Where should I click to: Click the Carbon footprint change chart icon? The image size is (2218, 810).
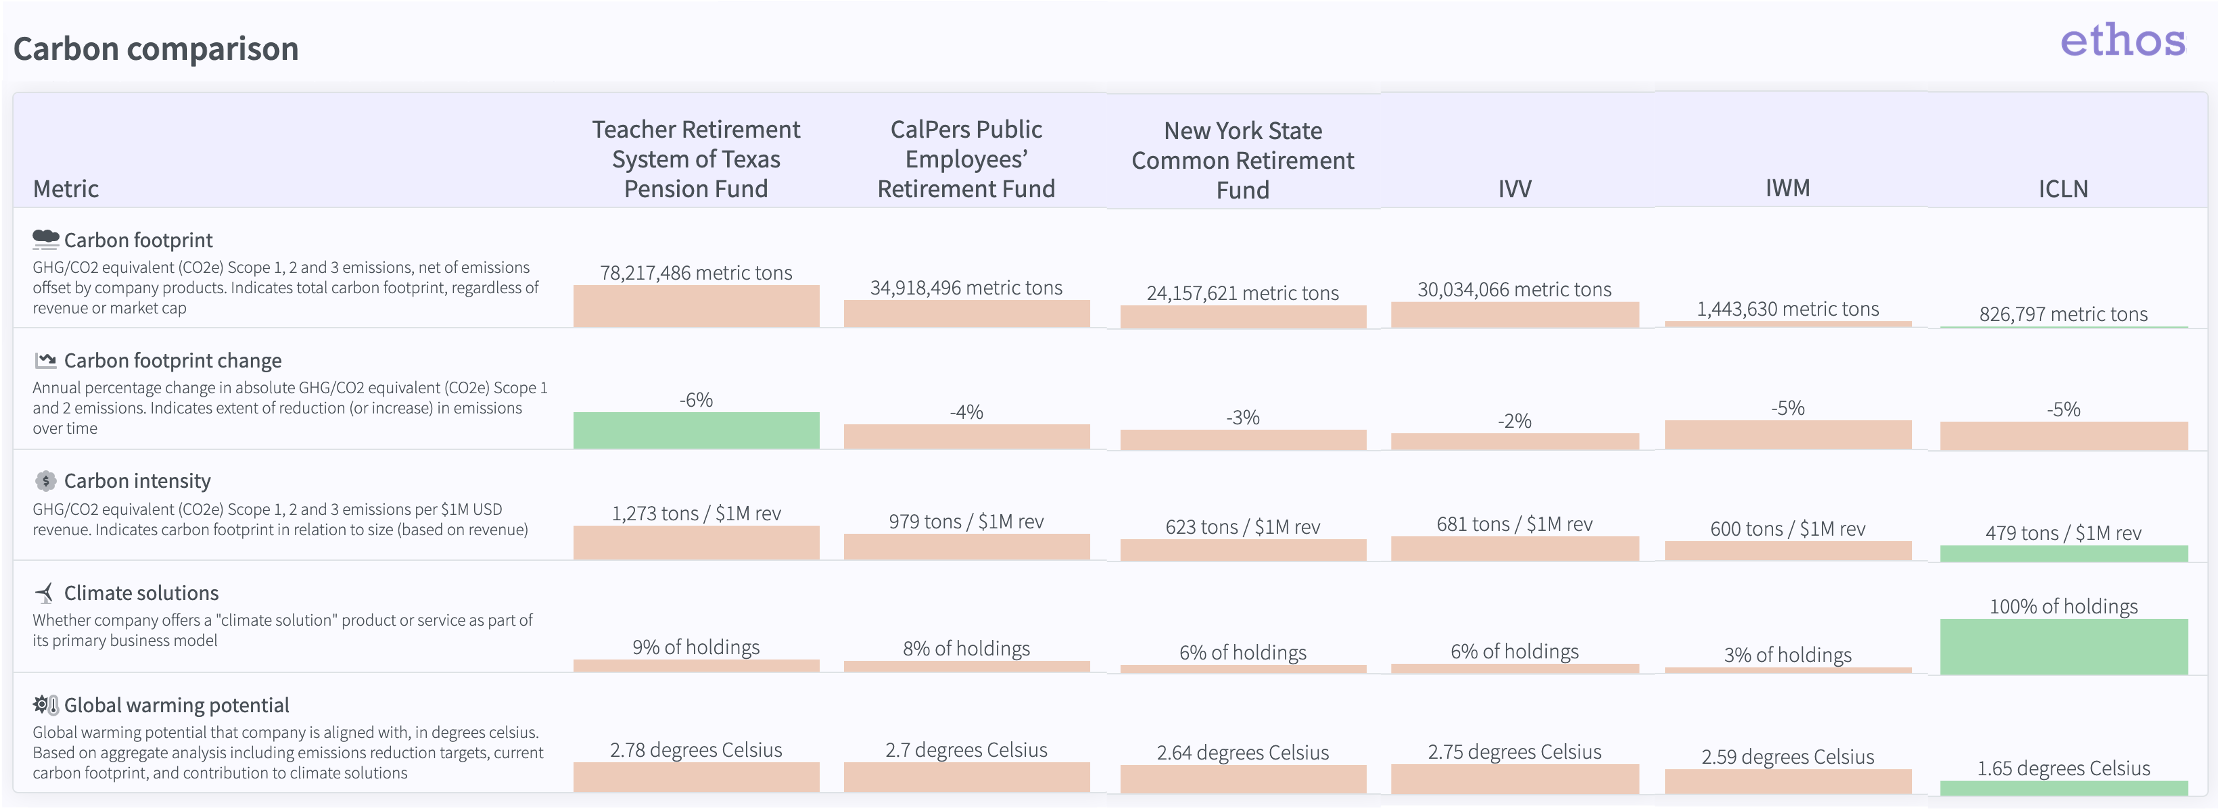(x=46, y=360)
